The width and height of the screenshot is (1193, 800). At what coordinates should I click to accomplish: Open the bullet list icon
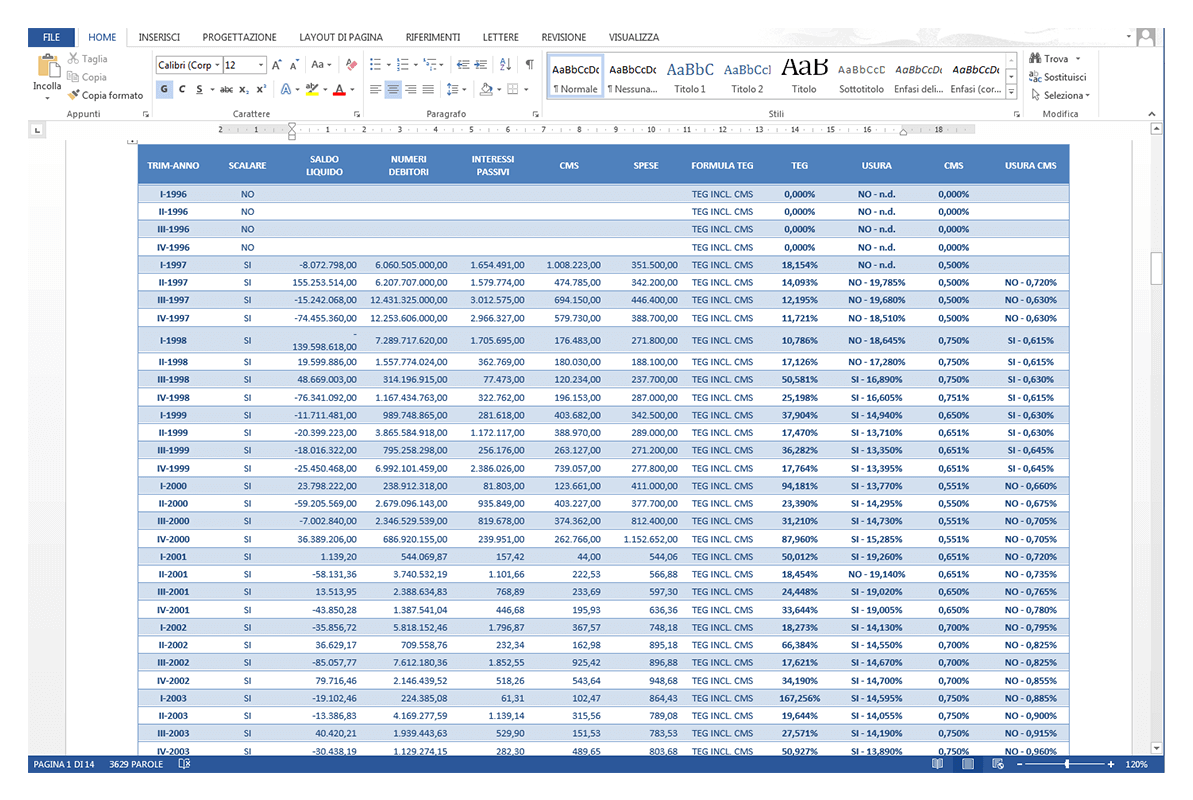pyautogui.click(x=375, y=65)
